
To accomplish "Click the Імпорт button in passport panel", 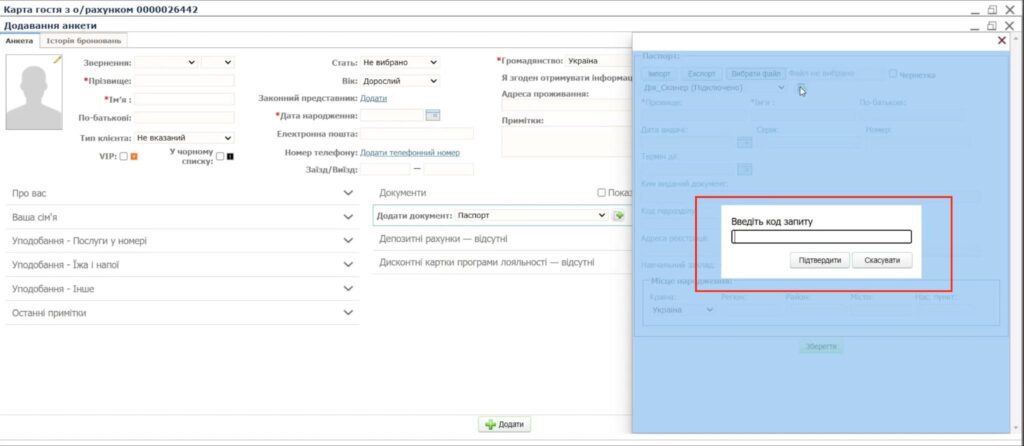I will click(660, 74).
